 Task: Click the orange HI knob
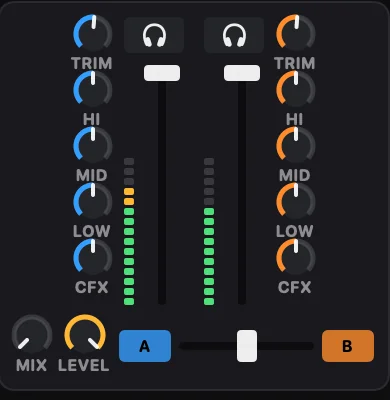point(296,90)
